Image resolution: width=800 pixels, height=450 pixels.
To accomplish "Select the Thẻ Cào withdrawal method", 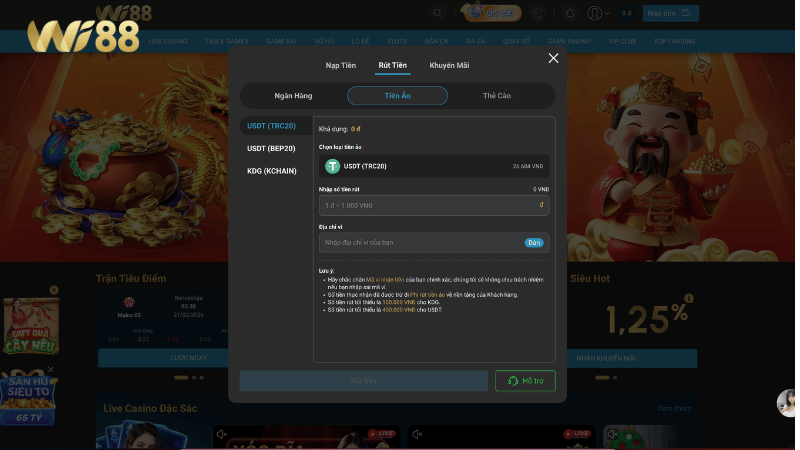I will tap(496, 95).
